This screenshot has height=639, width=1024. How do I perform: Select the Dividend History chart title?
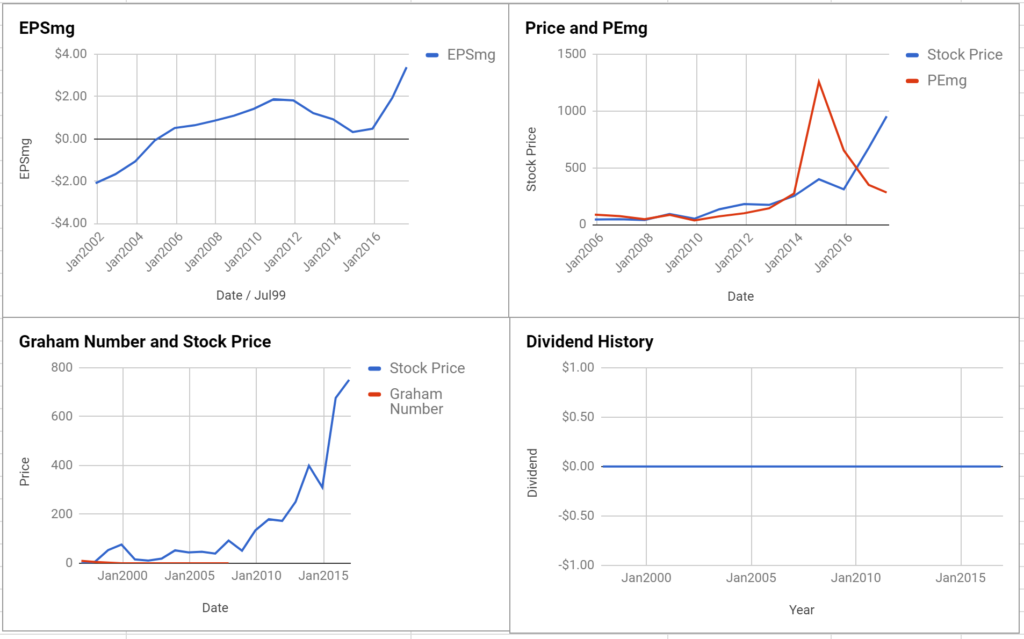[589, 342]
